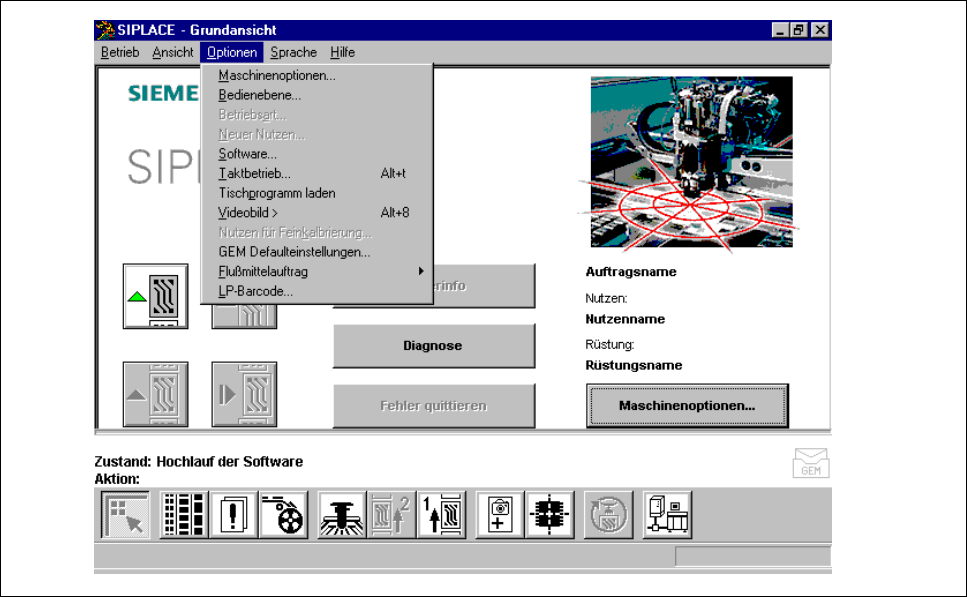This screenshot has width=967, height=597.
Task: Click the GEM envelope icon
Action: 811,464
